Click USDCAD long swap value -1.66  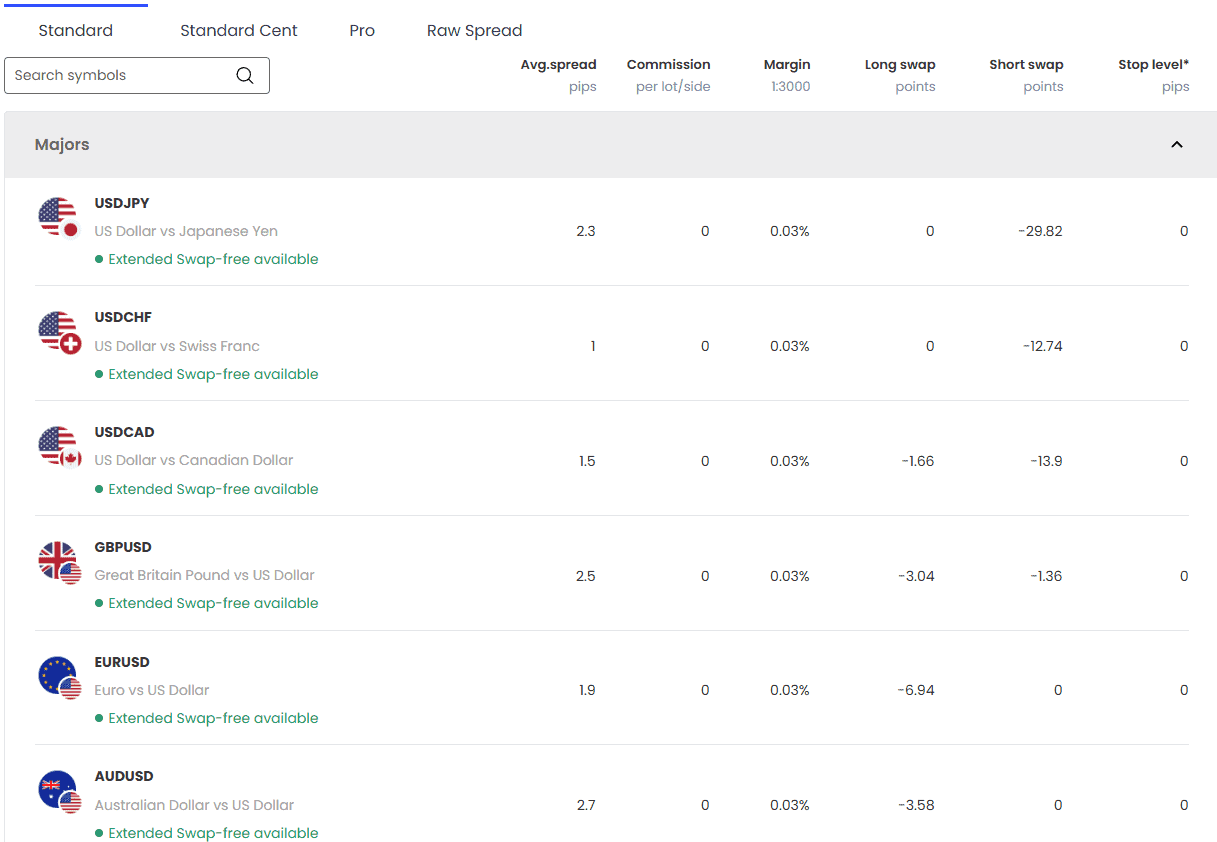(x=916, y=461)
